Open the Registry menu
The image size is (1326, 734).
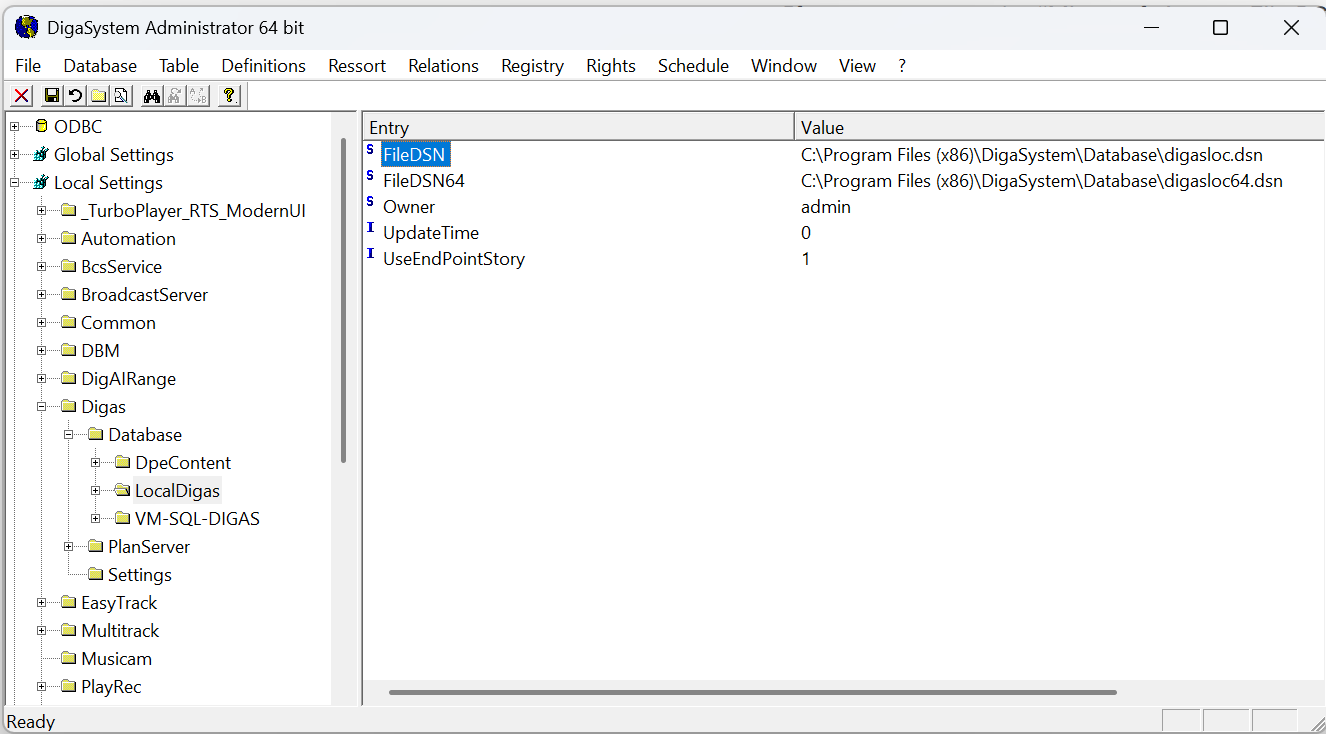tap(532, 65)
